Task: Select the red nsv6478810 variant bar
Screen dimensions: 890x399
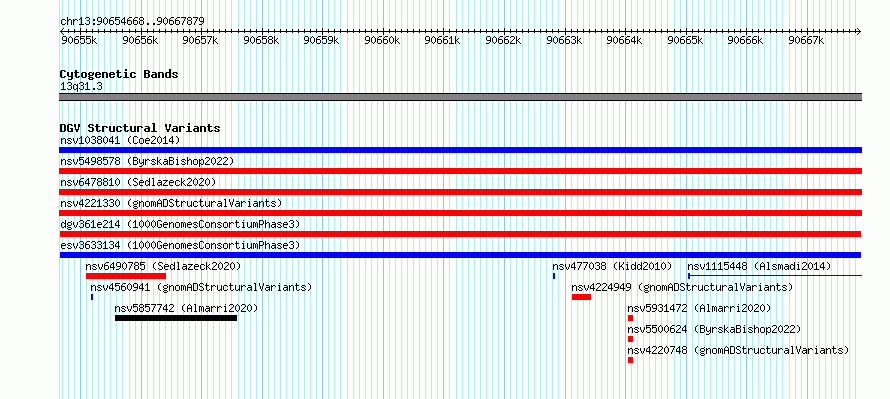Action: [x=460, y=192]
